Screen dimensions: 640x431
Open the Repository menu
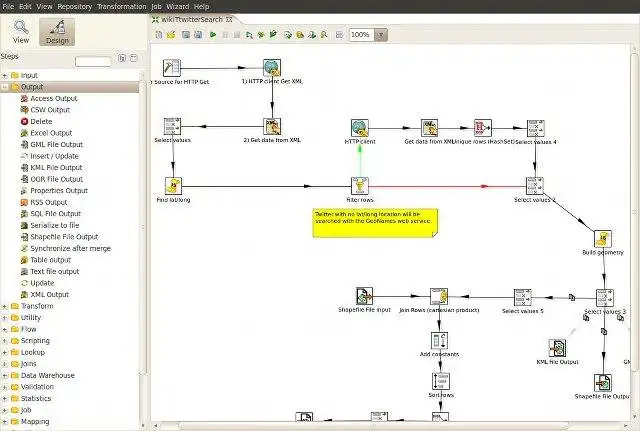(x=74, y=7)
